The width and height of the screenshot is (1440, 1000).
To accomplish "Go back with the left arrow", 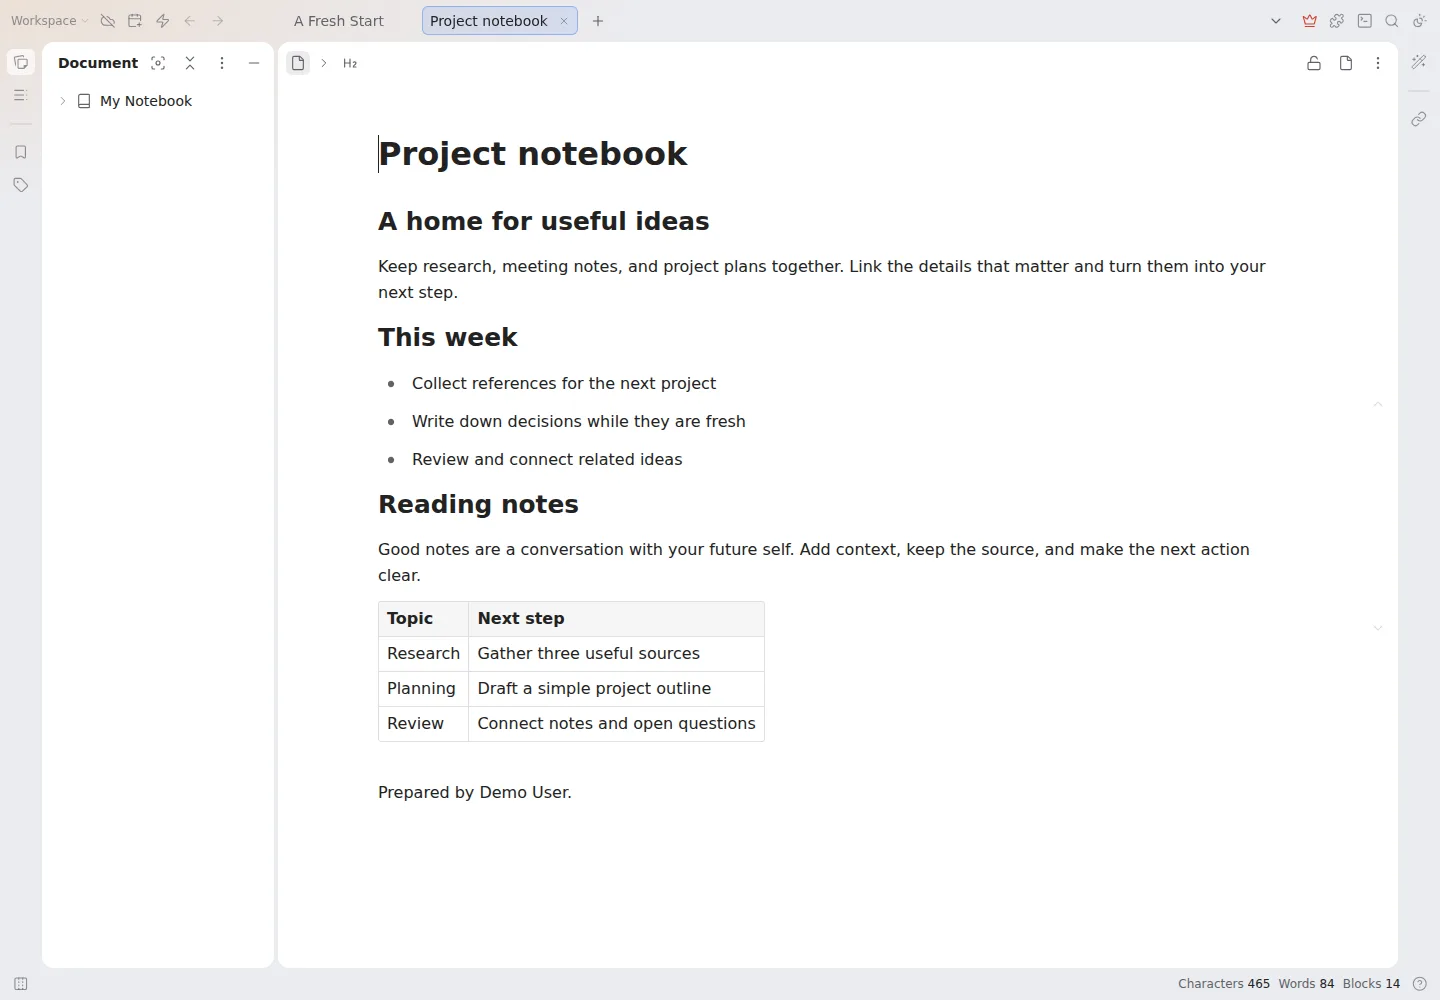I will [x=190, y=21].
